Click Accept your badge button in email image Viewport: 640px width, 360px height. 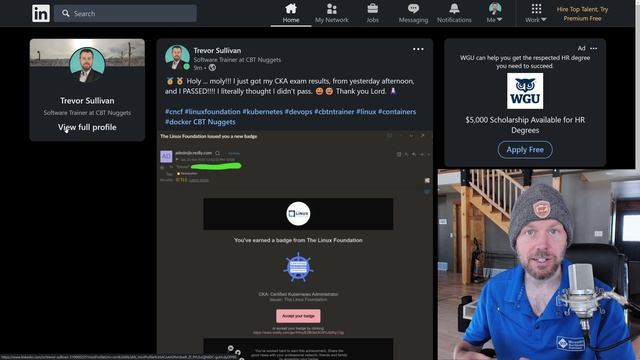coord(298,316)
